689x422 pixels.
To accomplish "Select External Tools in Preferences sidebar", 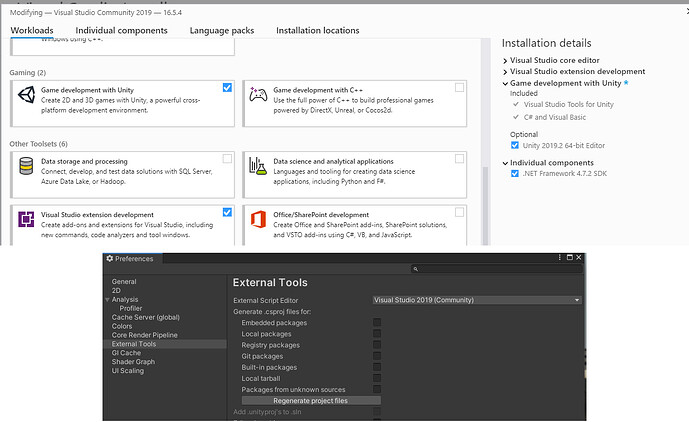I will [165, 344].
